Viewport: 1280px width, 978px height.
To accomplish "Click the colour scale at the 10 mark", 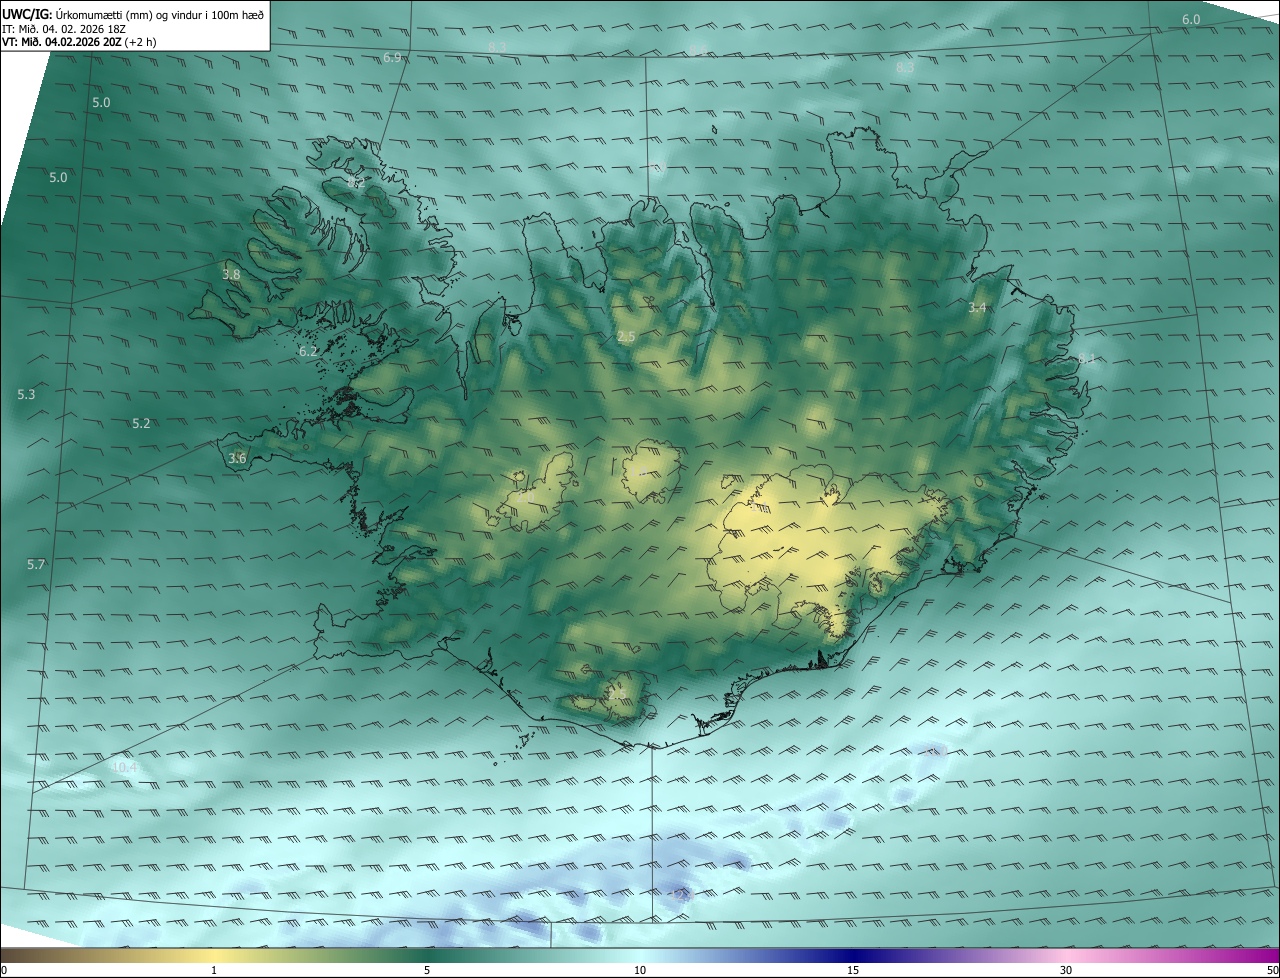I will point(640,970).
